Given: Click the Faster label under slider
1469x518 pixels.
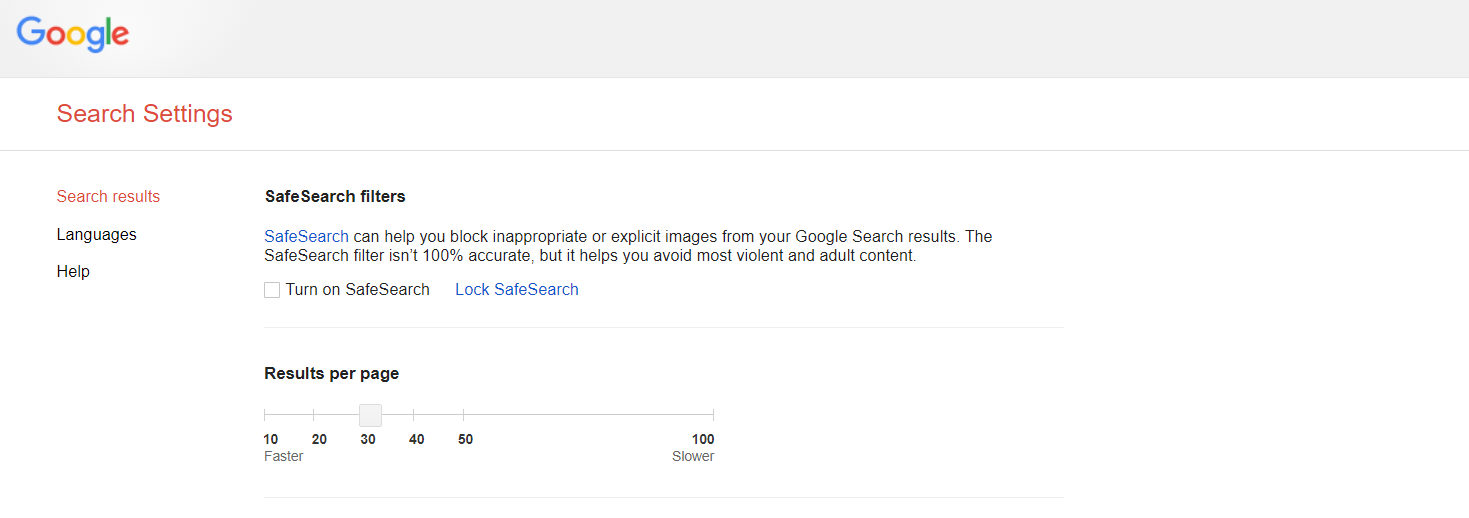Looking at the screenshot, I should click(x=284, y=457).
